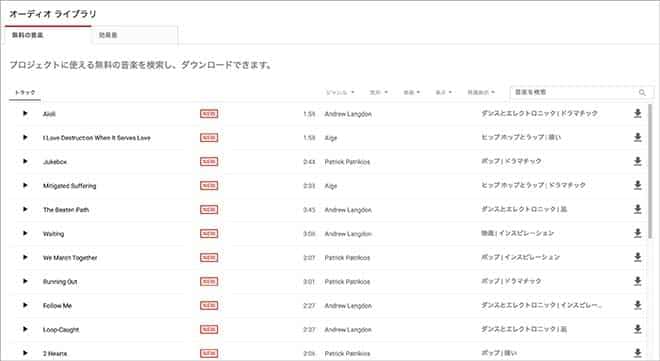Screen dimensions: 660x361
Task: Click the genre text on the Follow Me row
Action: pos(542,305)
